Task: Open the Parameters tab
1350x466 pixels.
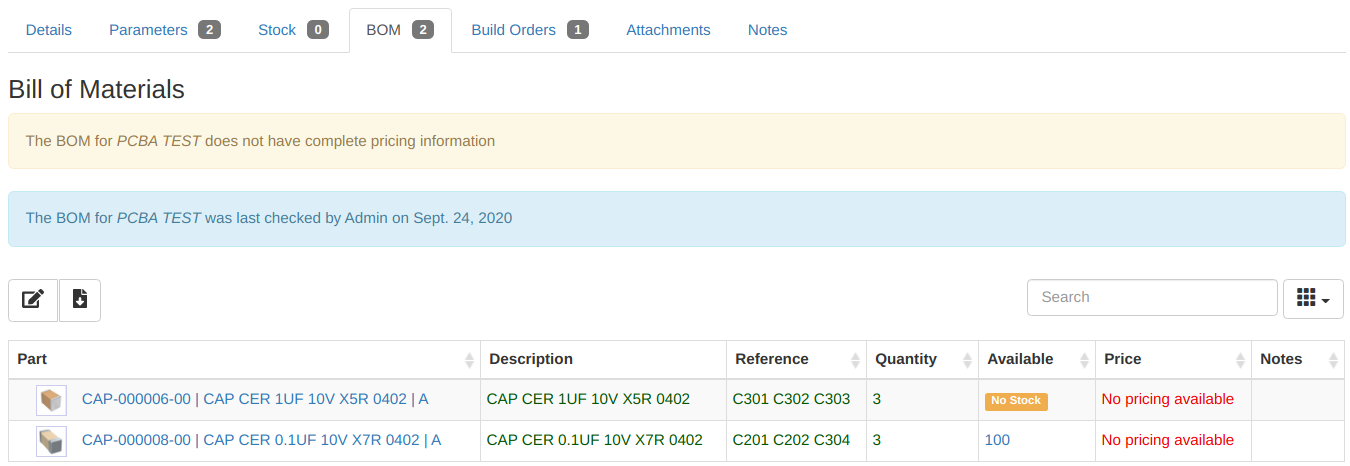Action: pos(163,30)
